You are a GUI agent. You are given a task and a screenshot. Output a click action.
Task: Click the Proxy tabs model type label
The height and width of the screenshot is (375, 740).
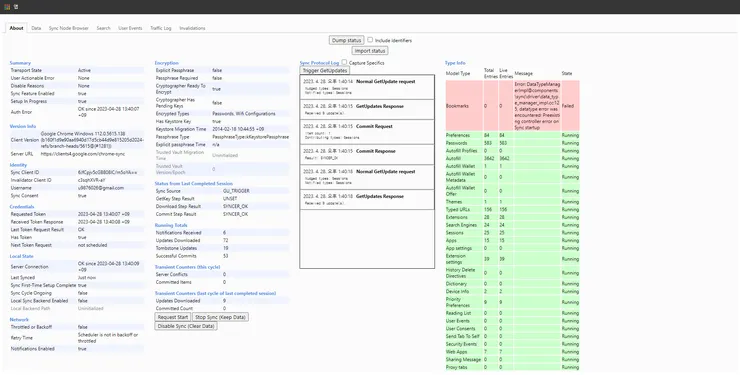click(x=456, y=367)
